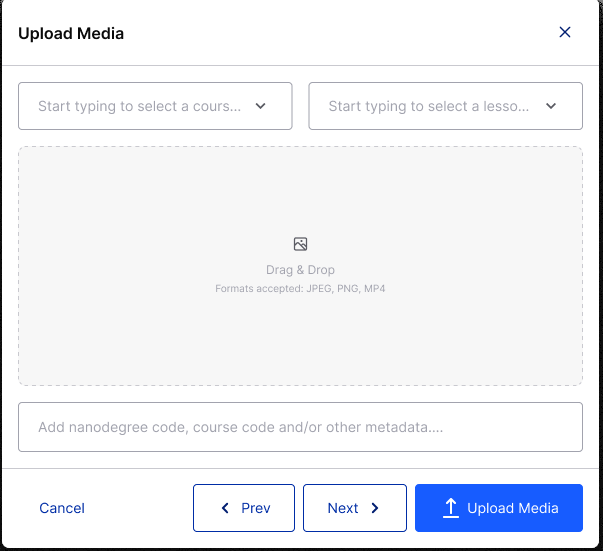Click the Cancel link
The image size is (603, 551).
pos(62,508)
